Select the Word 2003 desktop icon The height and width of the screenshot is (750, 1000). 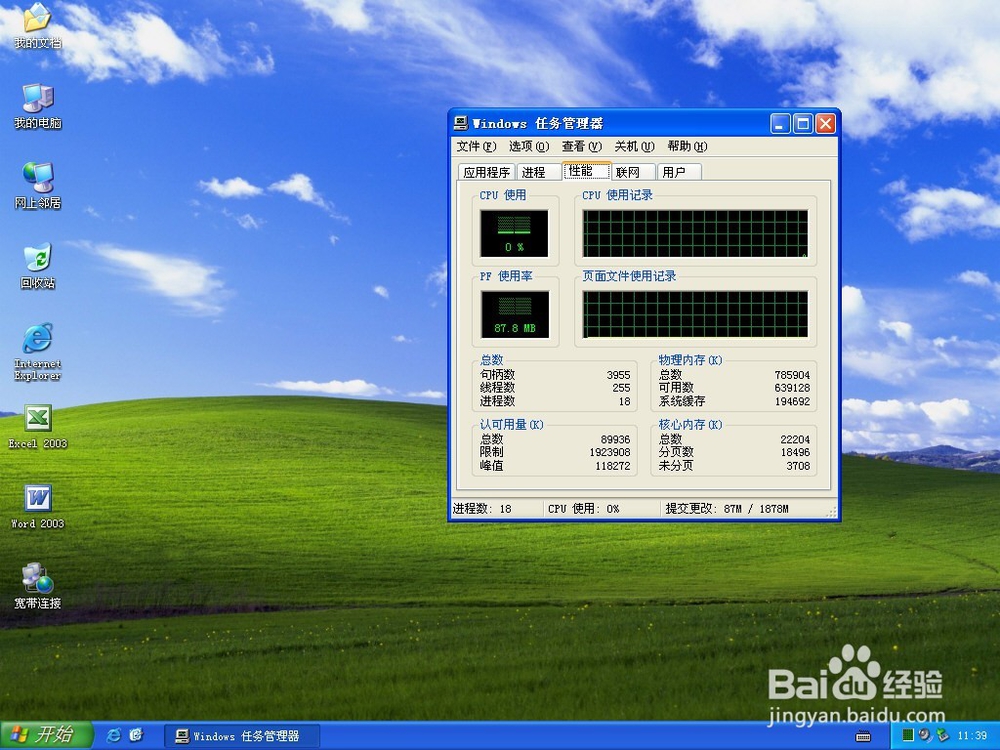[x=38, y=507]
